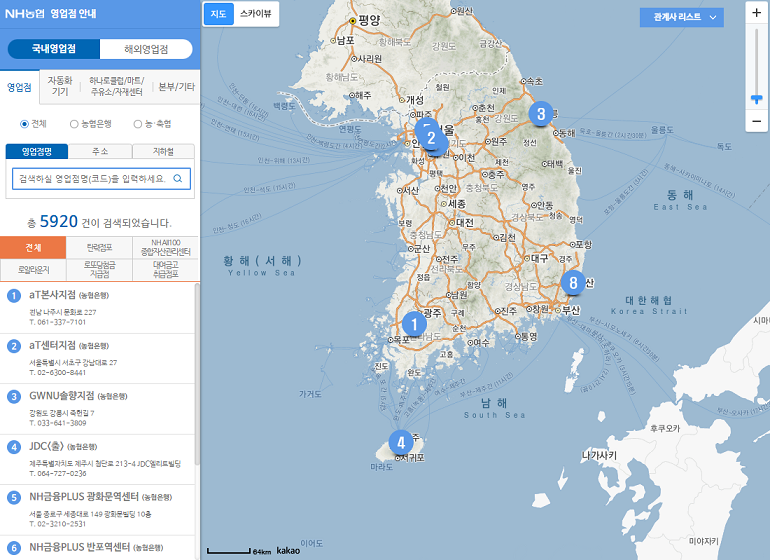770x560 pixels.
Task: Click the phone number T. 064-727-0236
Action: pos(57,474)
